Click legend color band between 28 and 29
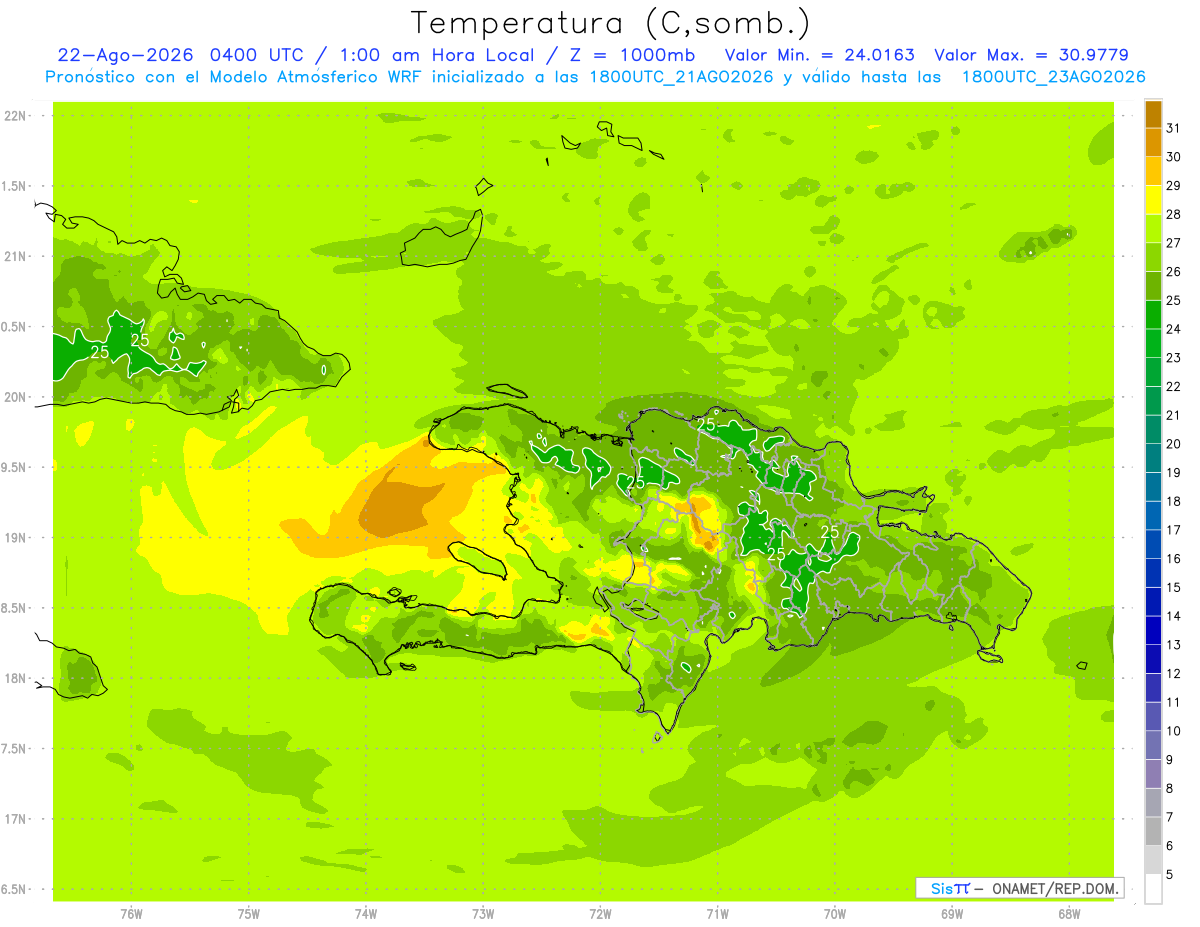The image size is (1200, 927). [x=1153, y=200]
